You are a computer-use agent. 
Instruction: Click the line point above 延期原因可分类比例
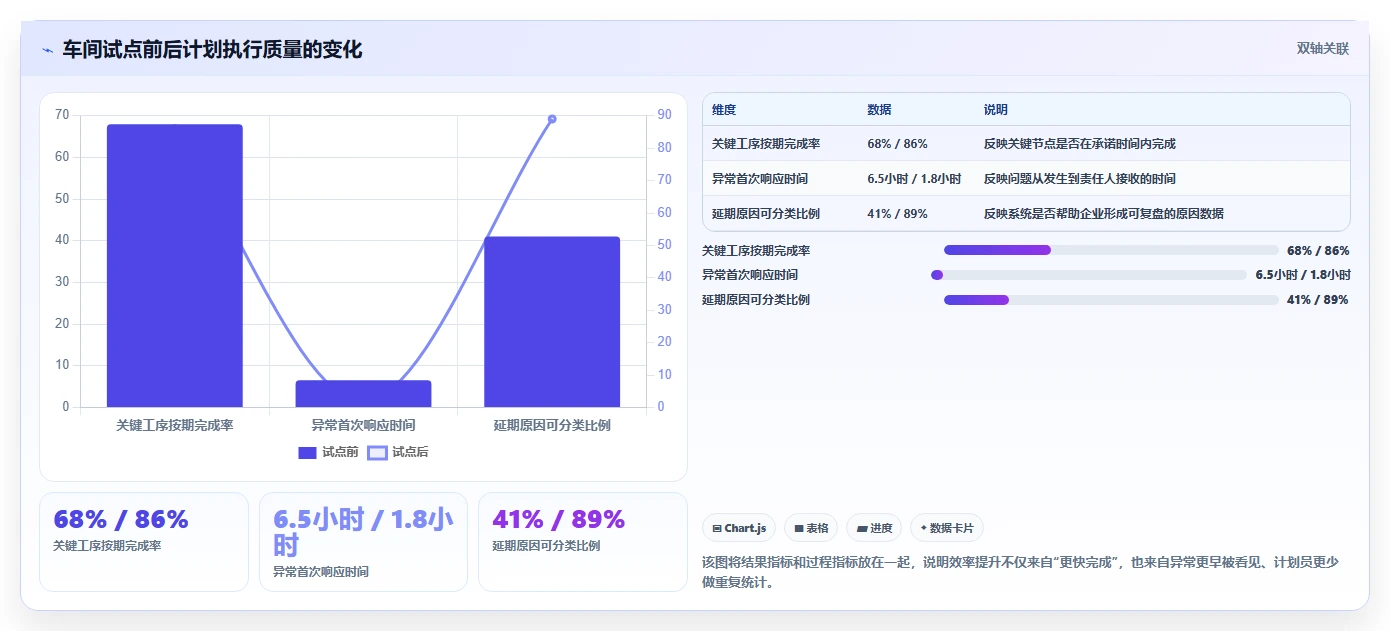point(552,119)
